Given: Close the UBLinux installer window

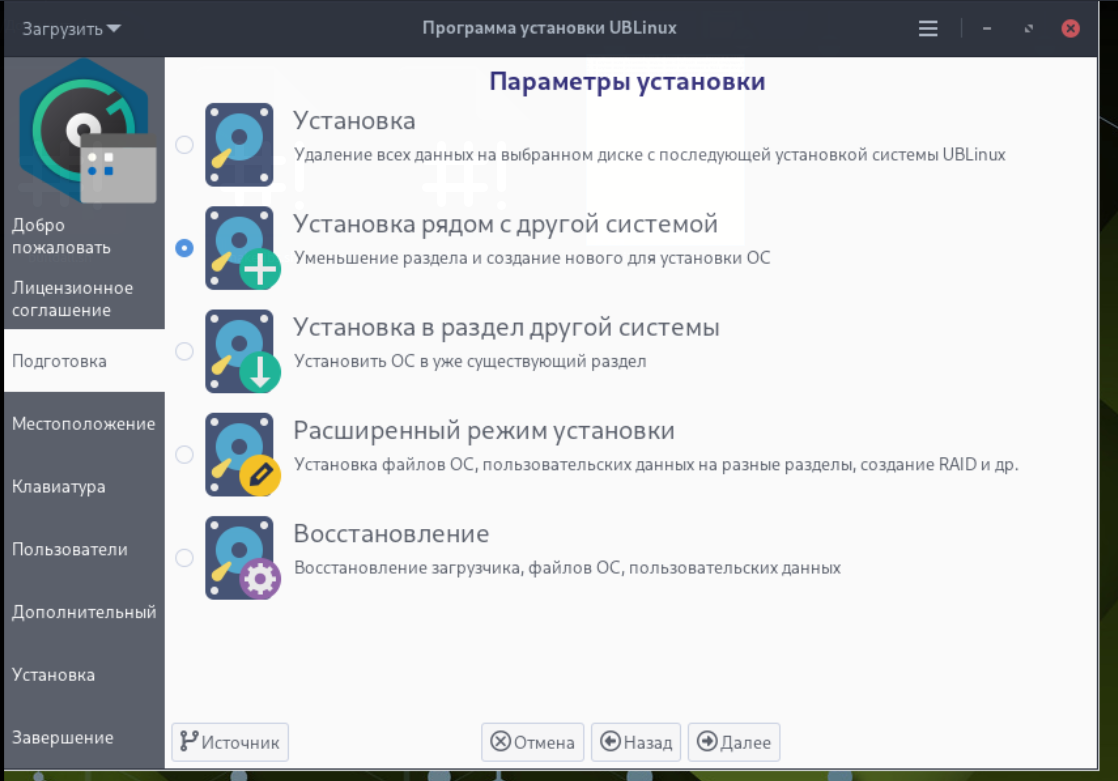Looking at the screenshot, I should (x=1070, y=29).
